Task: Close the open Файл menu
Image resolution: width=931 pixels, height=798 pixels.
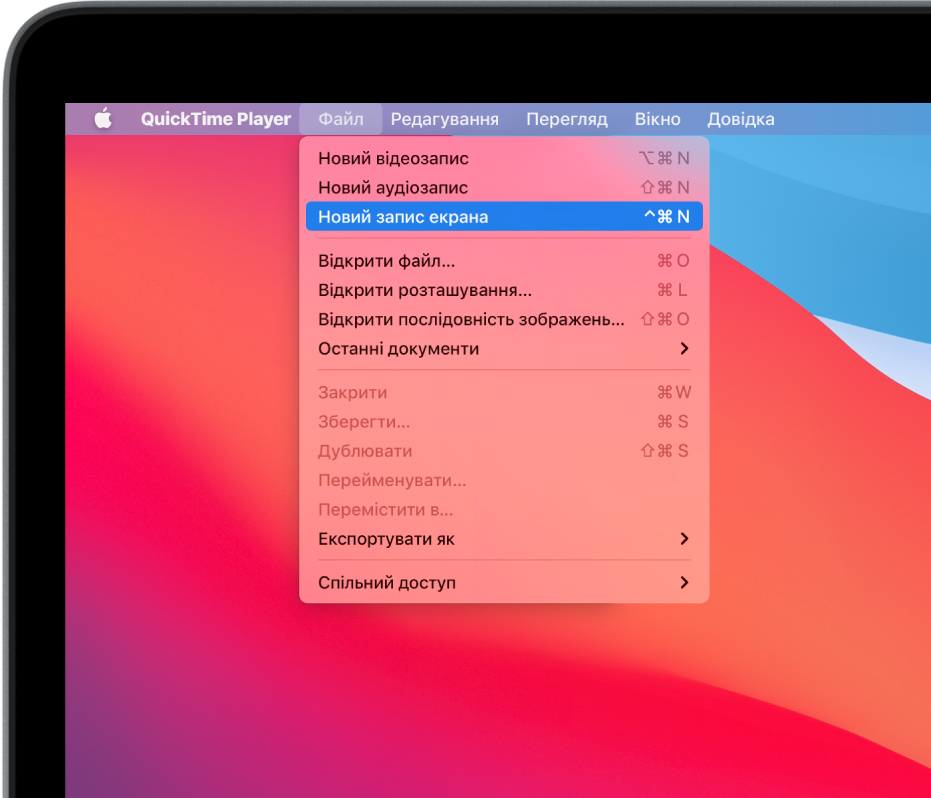Action: [341, 119]
